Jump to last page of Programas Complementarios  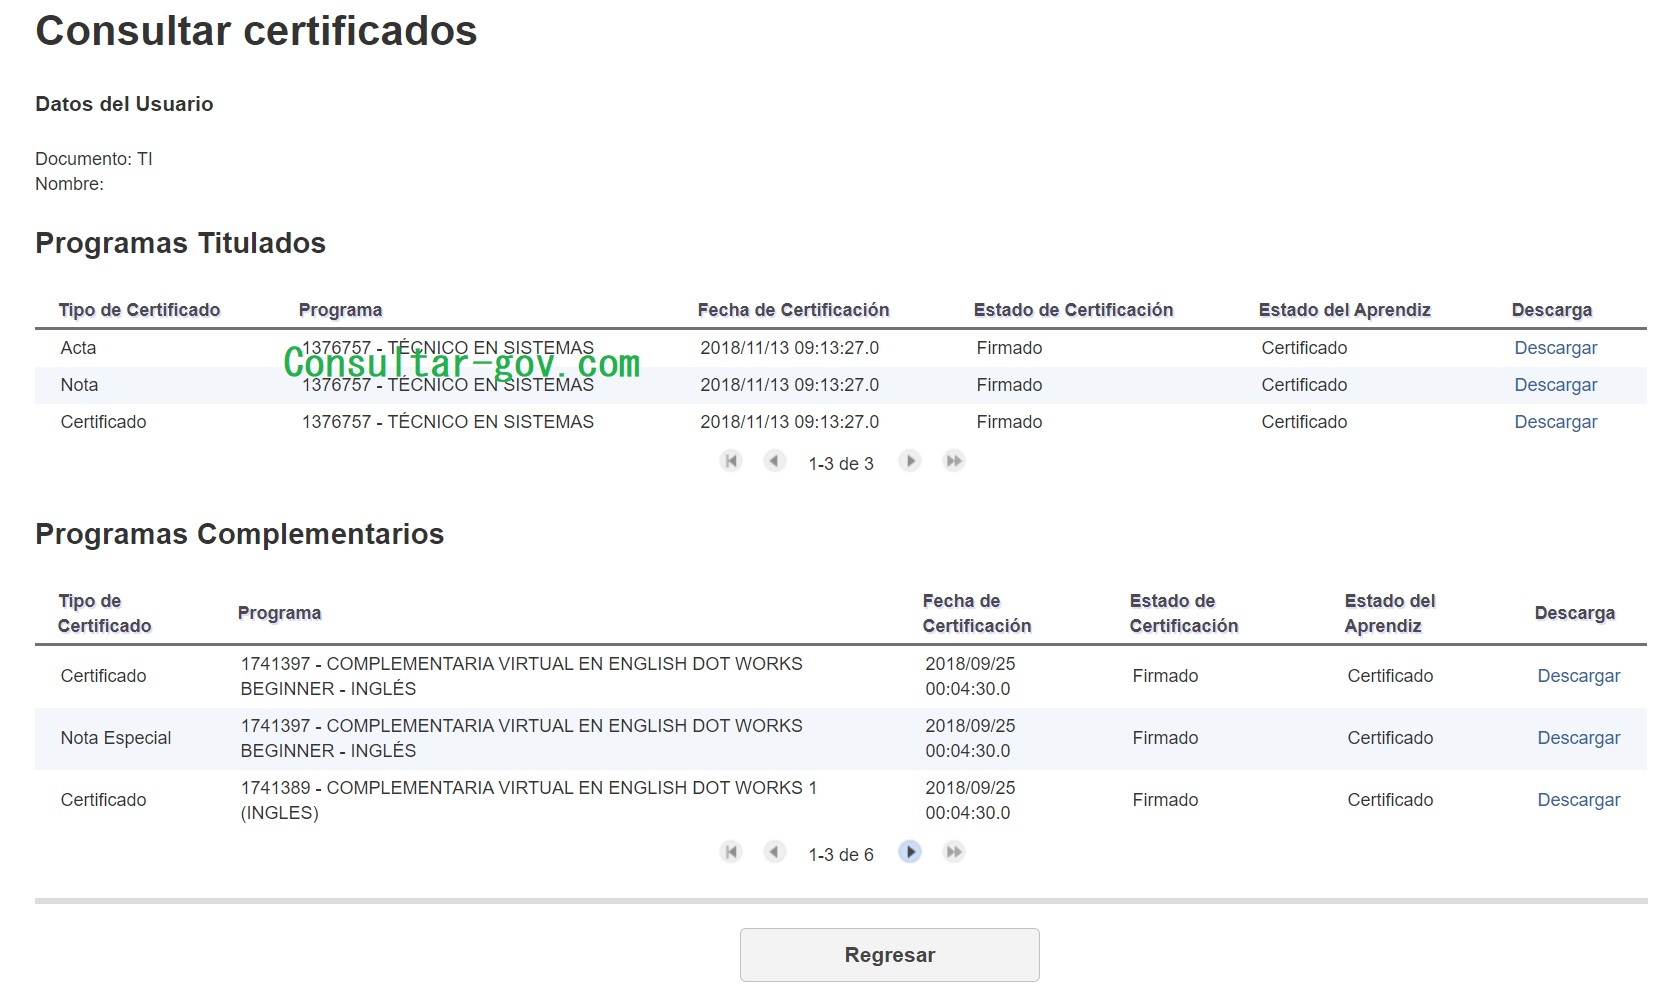(954, 852)
